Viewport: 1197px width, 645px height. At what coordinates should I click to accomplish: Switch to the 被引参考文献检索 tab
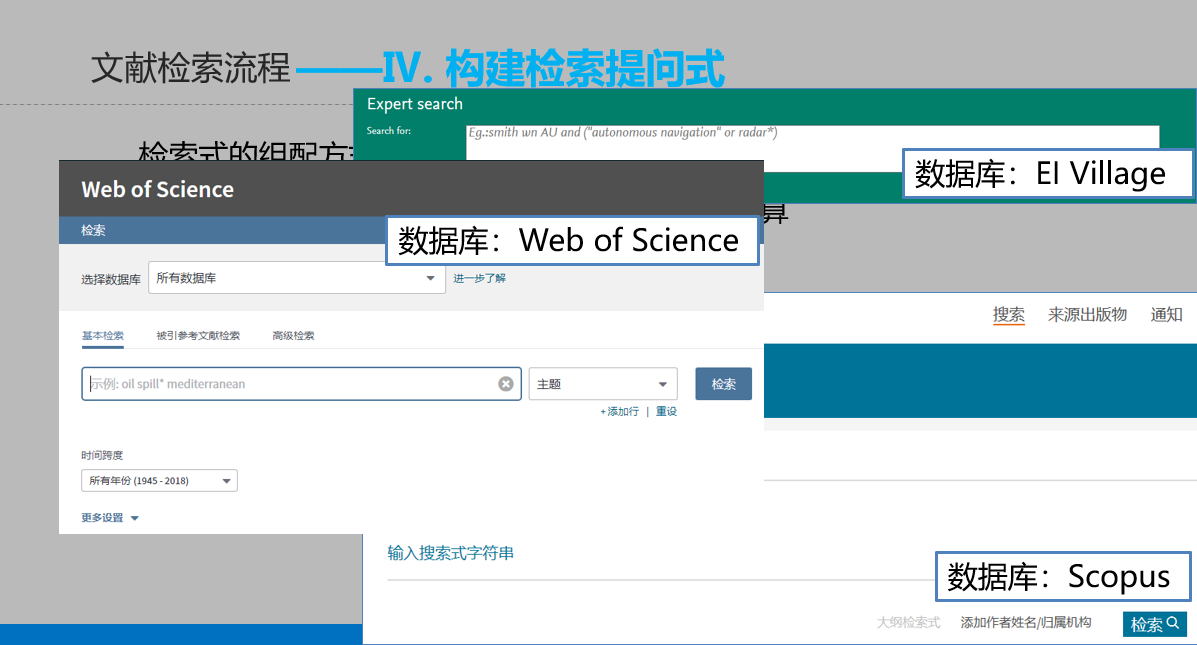198,336
